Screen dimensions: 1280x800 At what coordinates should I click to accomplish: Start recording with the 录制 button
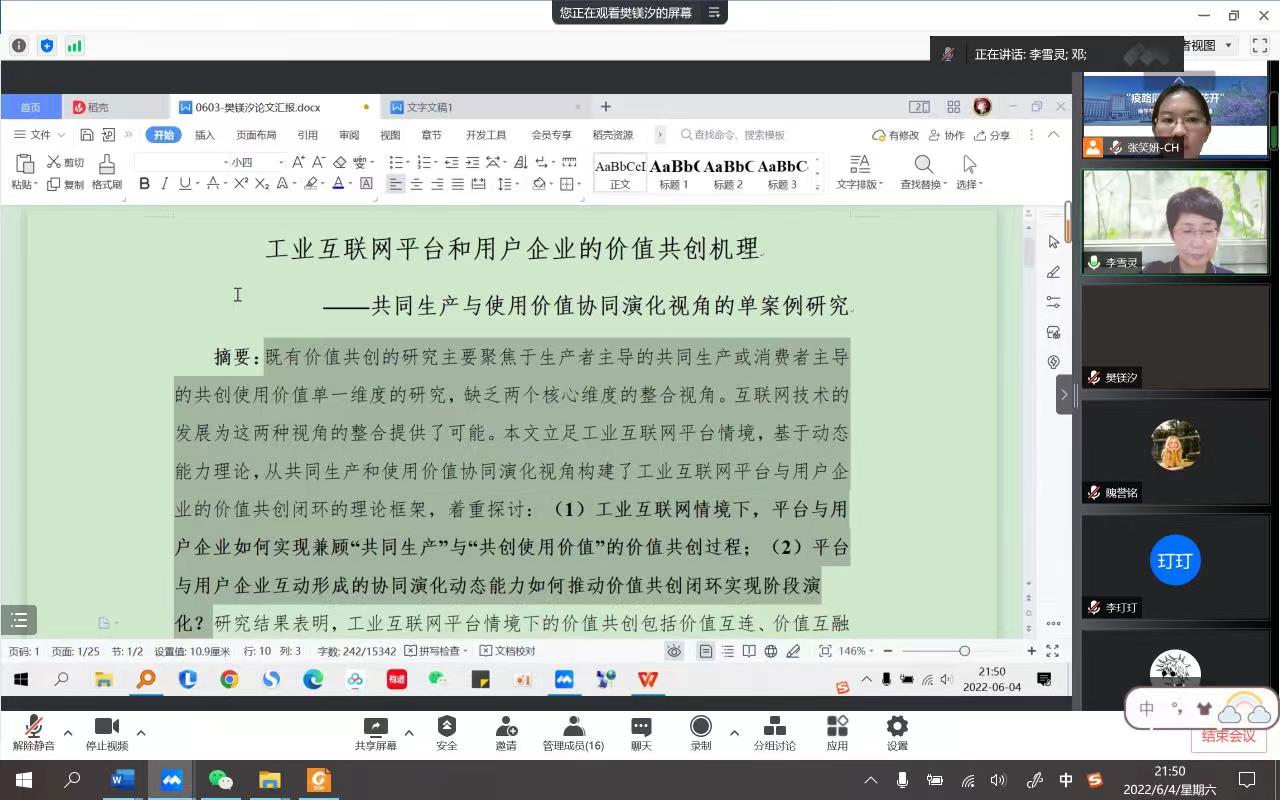pos(701,727)
